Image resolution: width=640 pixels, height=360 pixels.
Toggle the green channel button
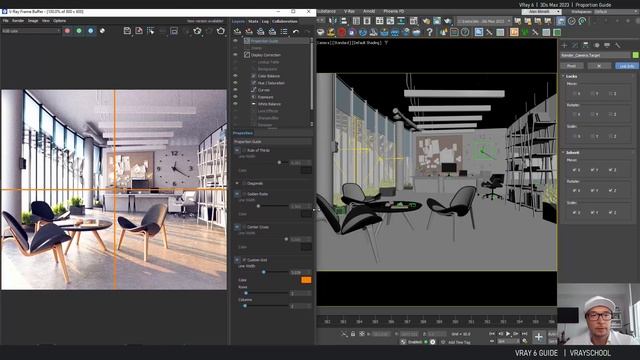79,31
